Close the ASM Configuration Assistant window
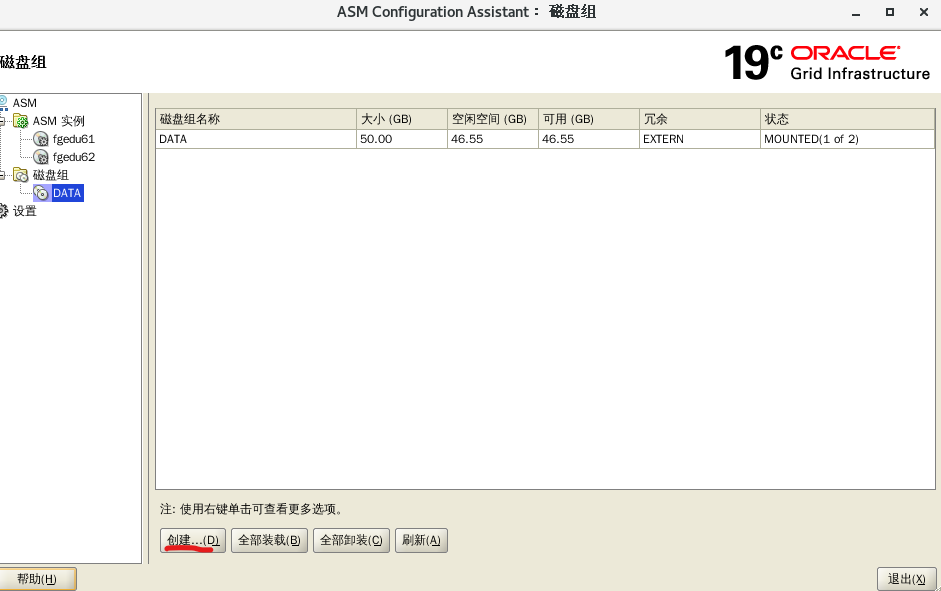 (x=924, y=12)
